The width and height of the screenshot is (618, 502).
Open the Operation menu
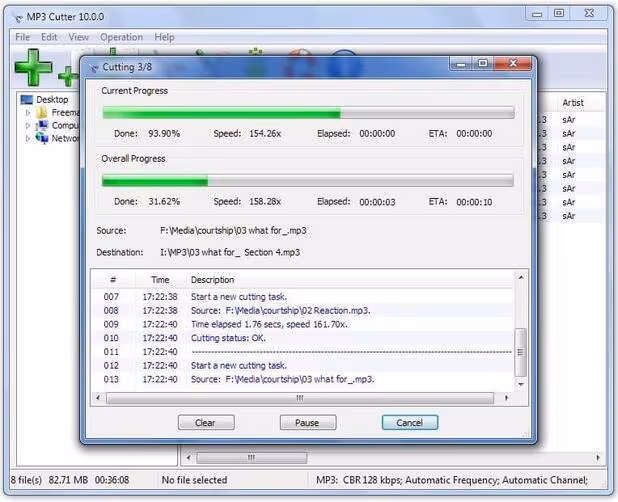(x=121, y=37)
